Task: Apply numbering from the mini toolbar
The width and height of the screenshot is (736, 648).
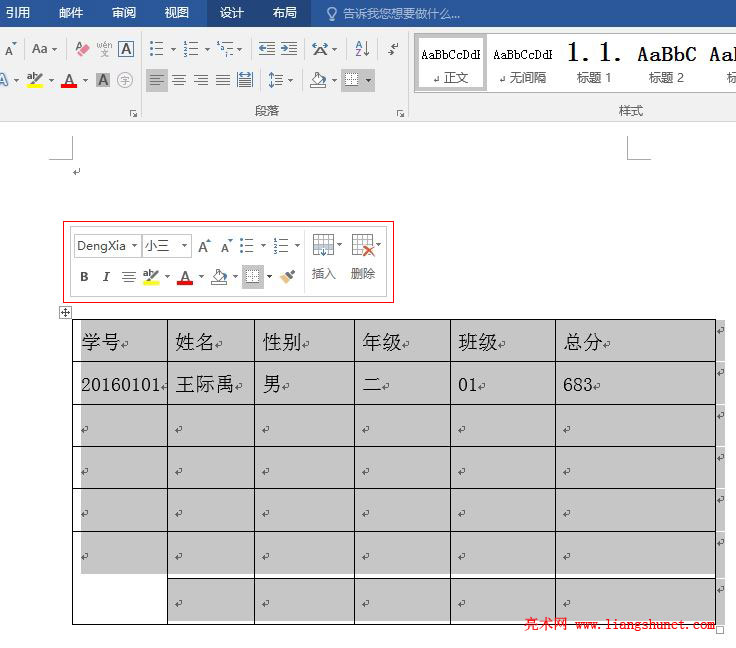Action: 281,245
